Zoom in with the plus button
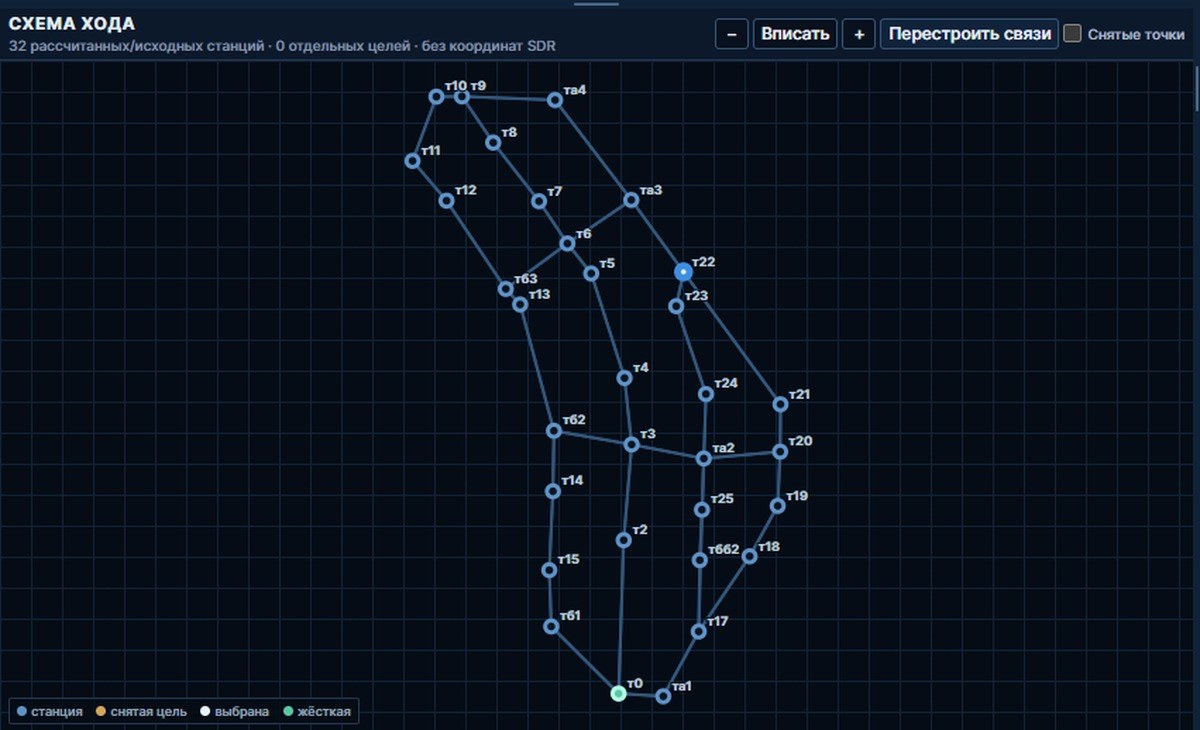1200x730 pixels. point(858,34)
